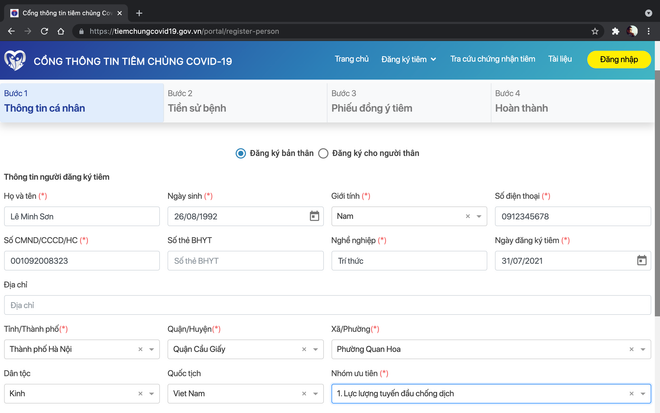The width and height of the screenshot is (660, 413).
Task: Clear the Giới tính selection
Action: (468, 216)
